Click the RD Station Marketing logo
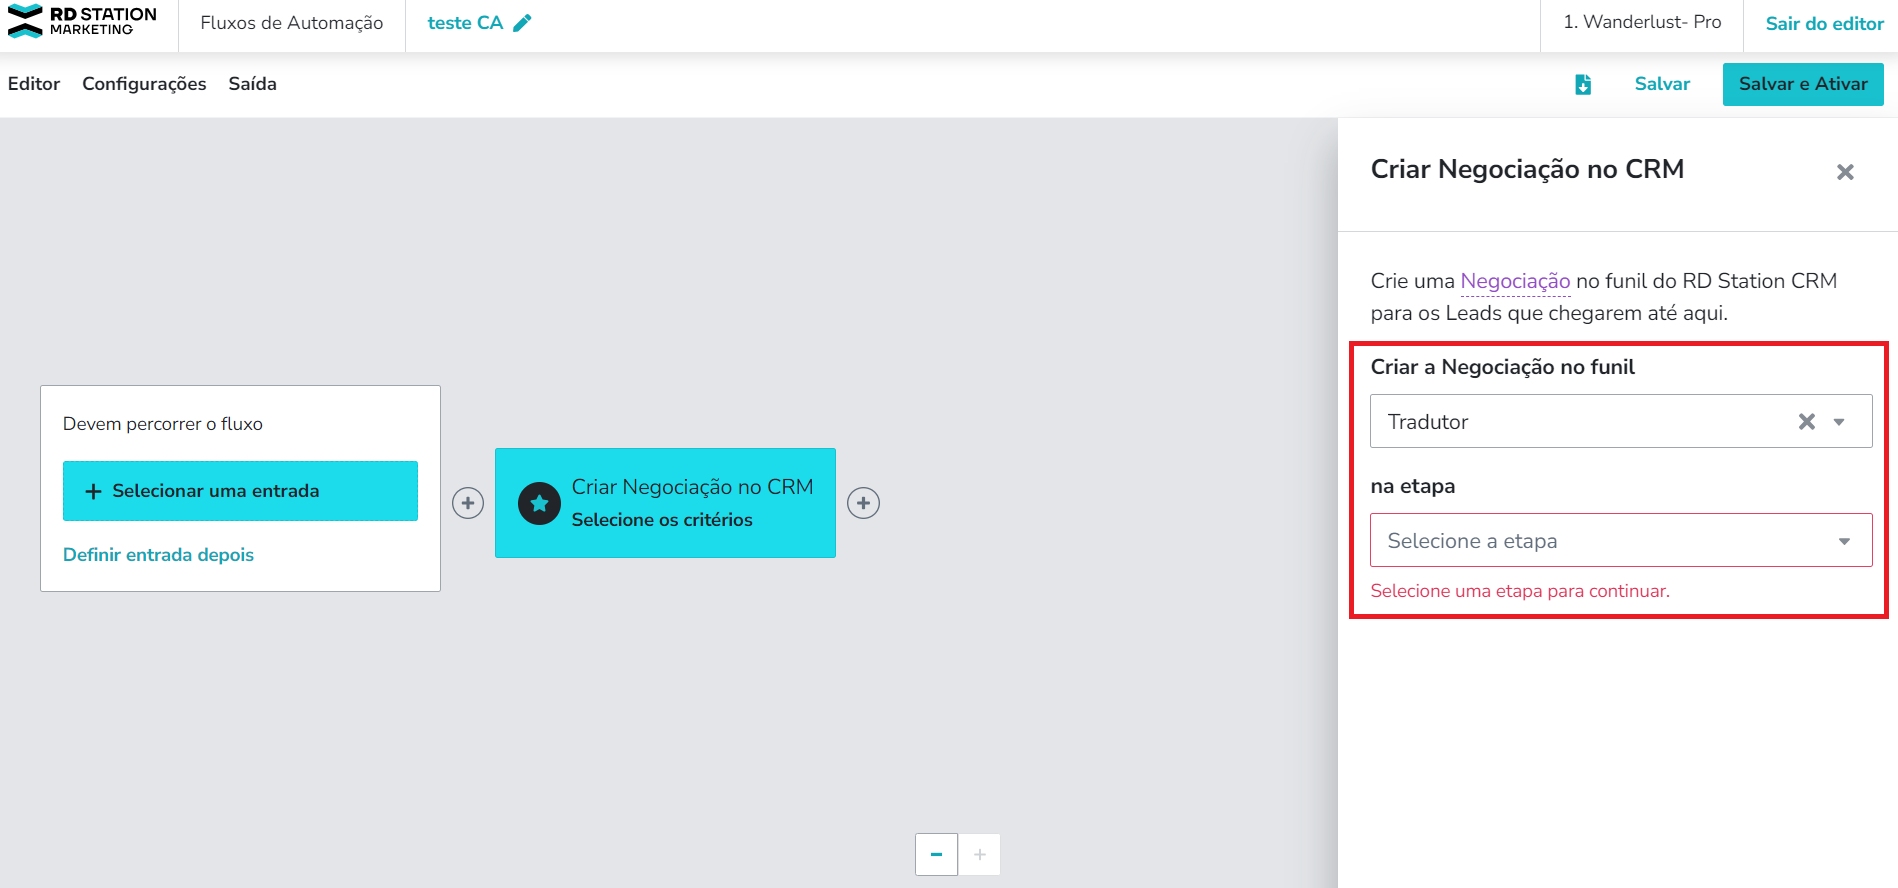Image resolution: width=1898 pixels, height=888 pixels. point(82,21)
